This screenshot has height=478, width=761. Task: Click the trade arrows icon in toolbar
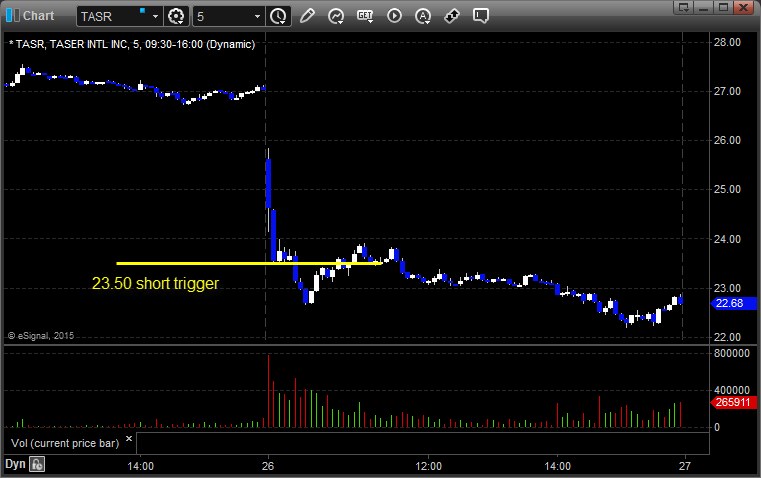(452, 16)
